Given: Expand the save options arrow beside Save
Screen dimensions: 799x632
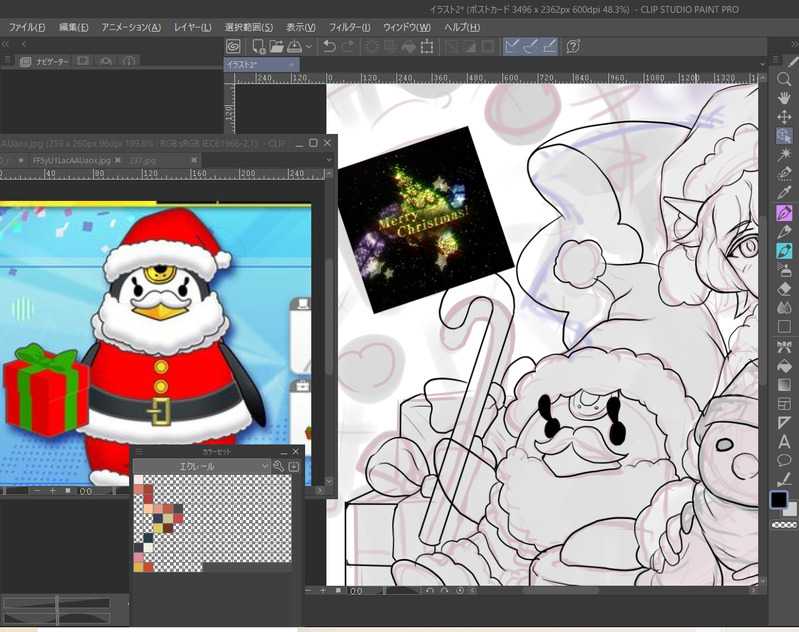Looking at the screenshot, I should point(308,46).
